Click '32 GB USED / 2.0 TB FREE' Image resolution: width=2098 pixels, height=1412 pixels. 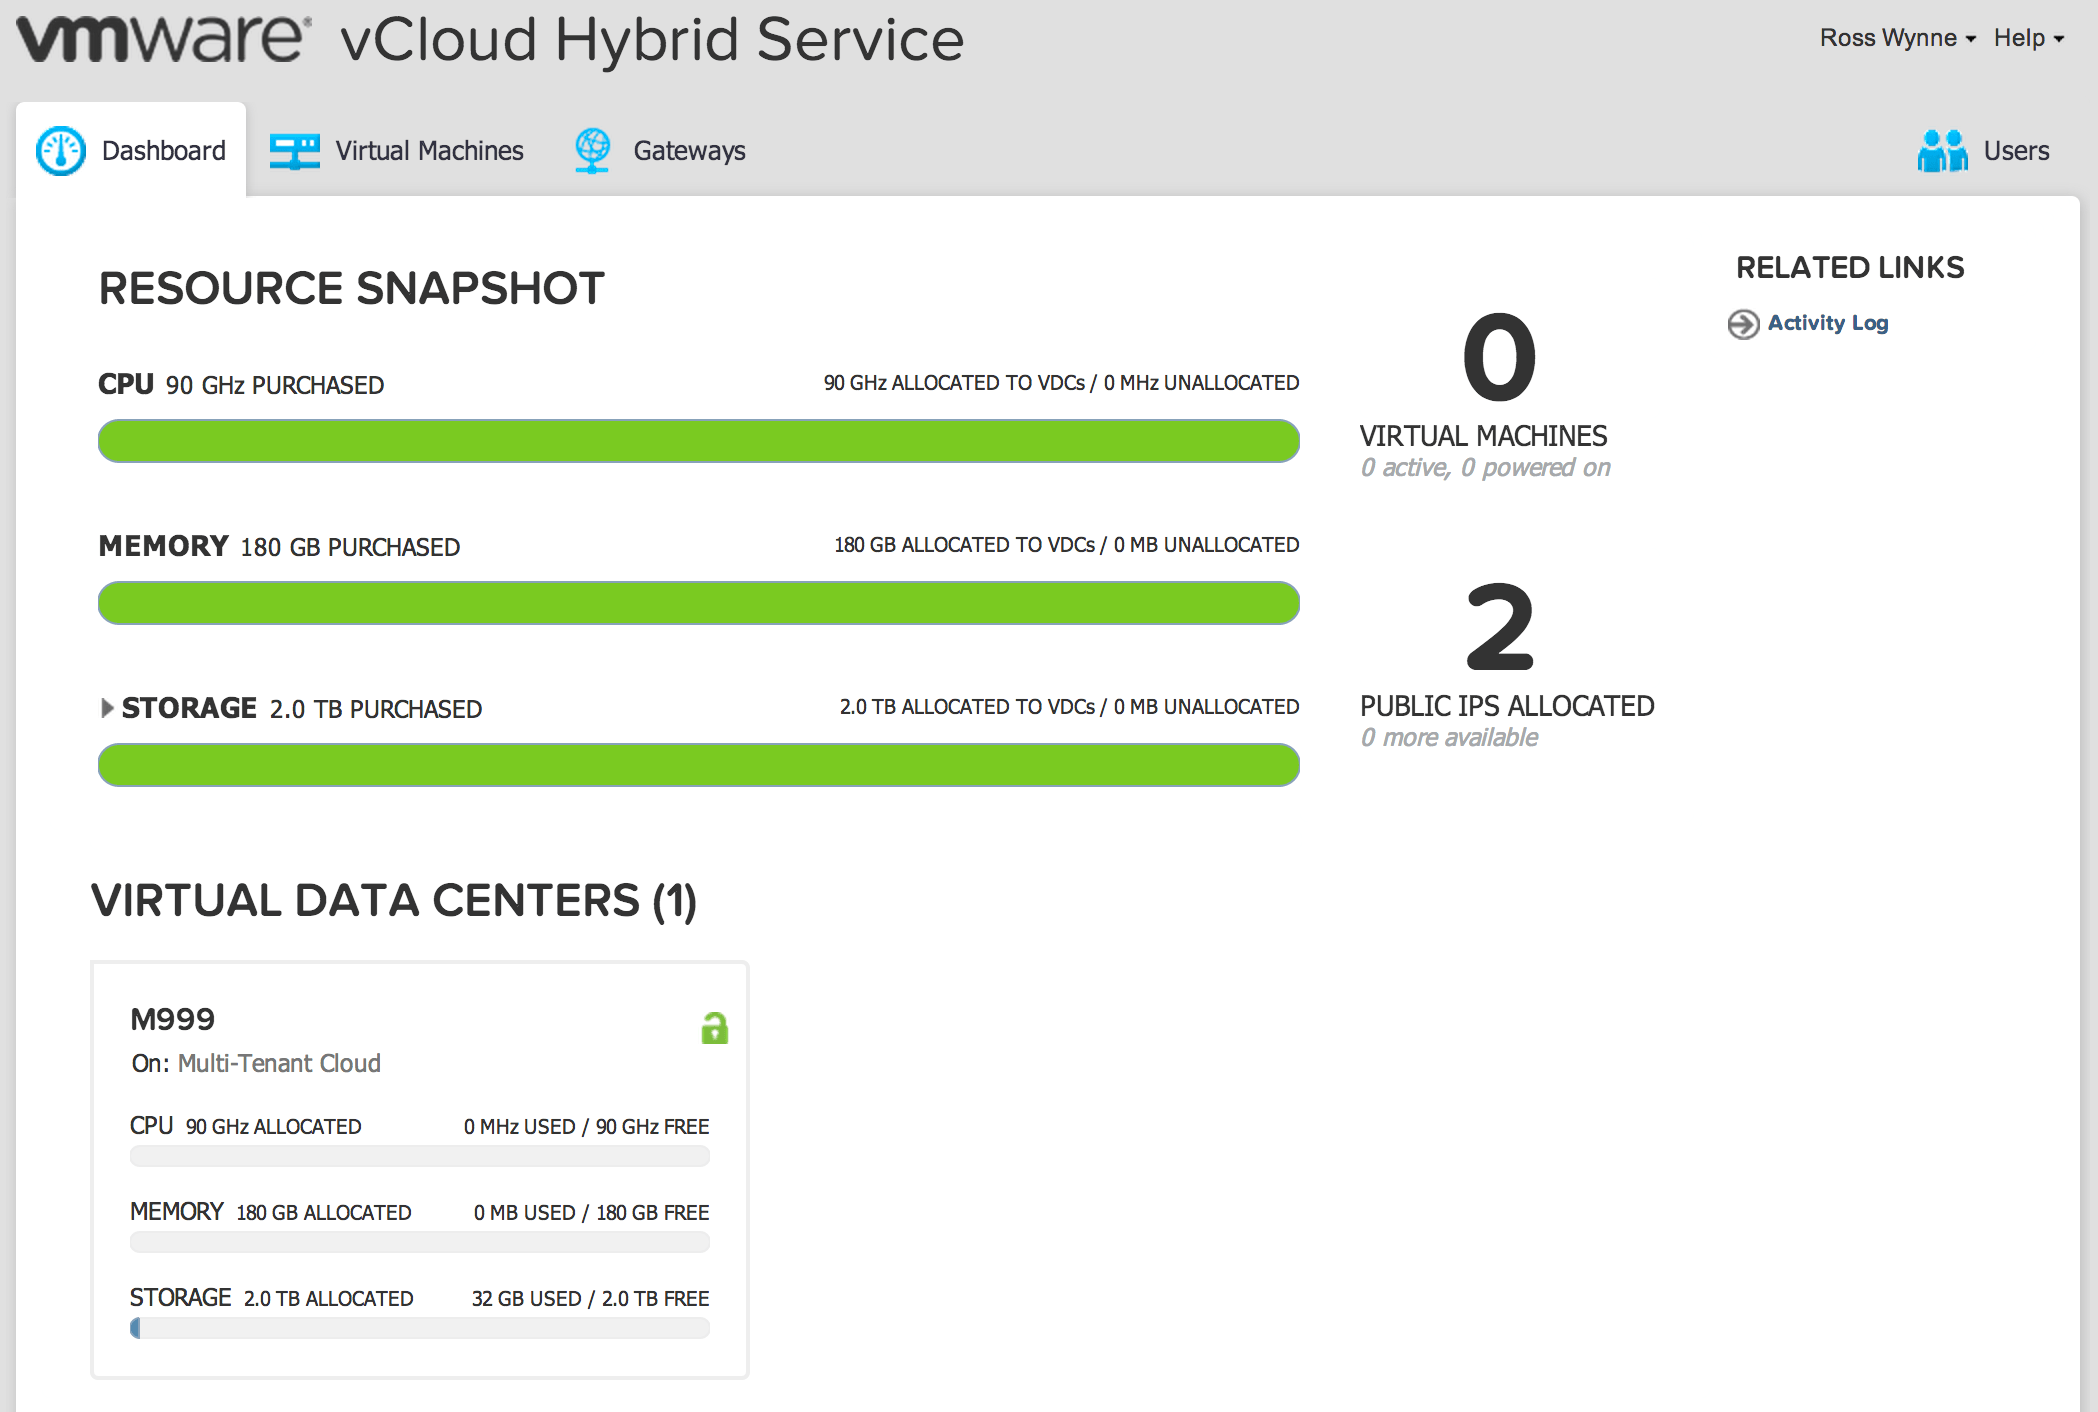(590, 1298)
